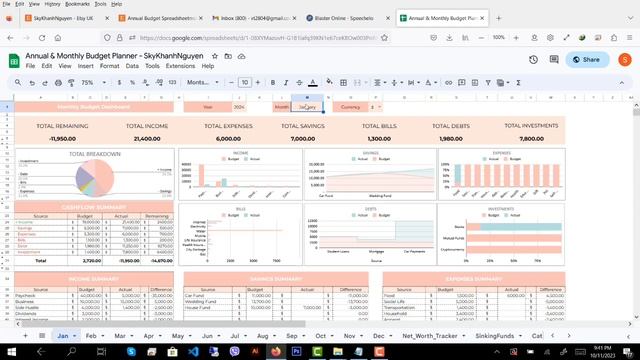
Task: Open the File menu in Sheets
Action: tap(30, 66)
